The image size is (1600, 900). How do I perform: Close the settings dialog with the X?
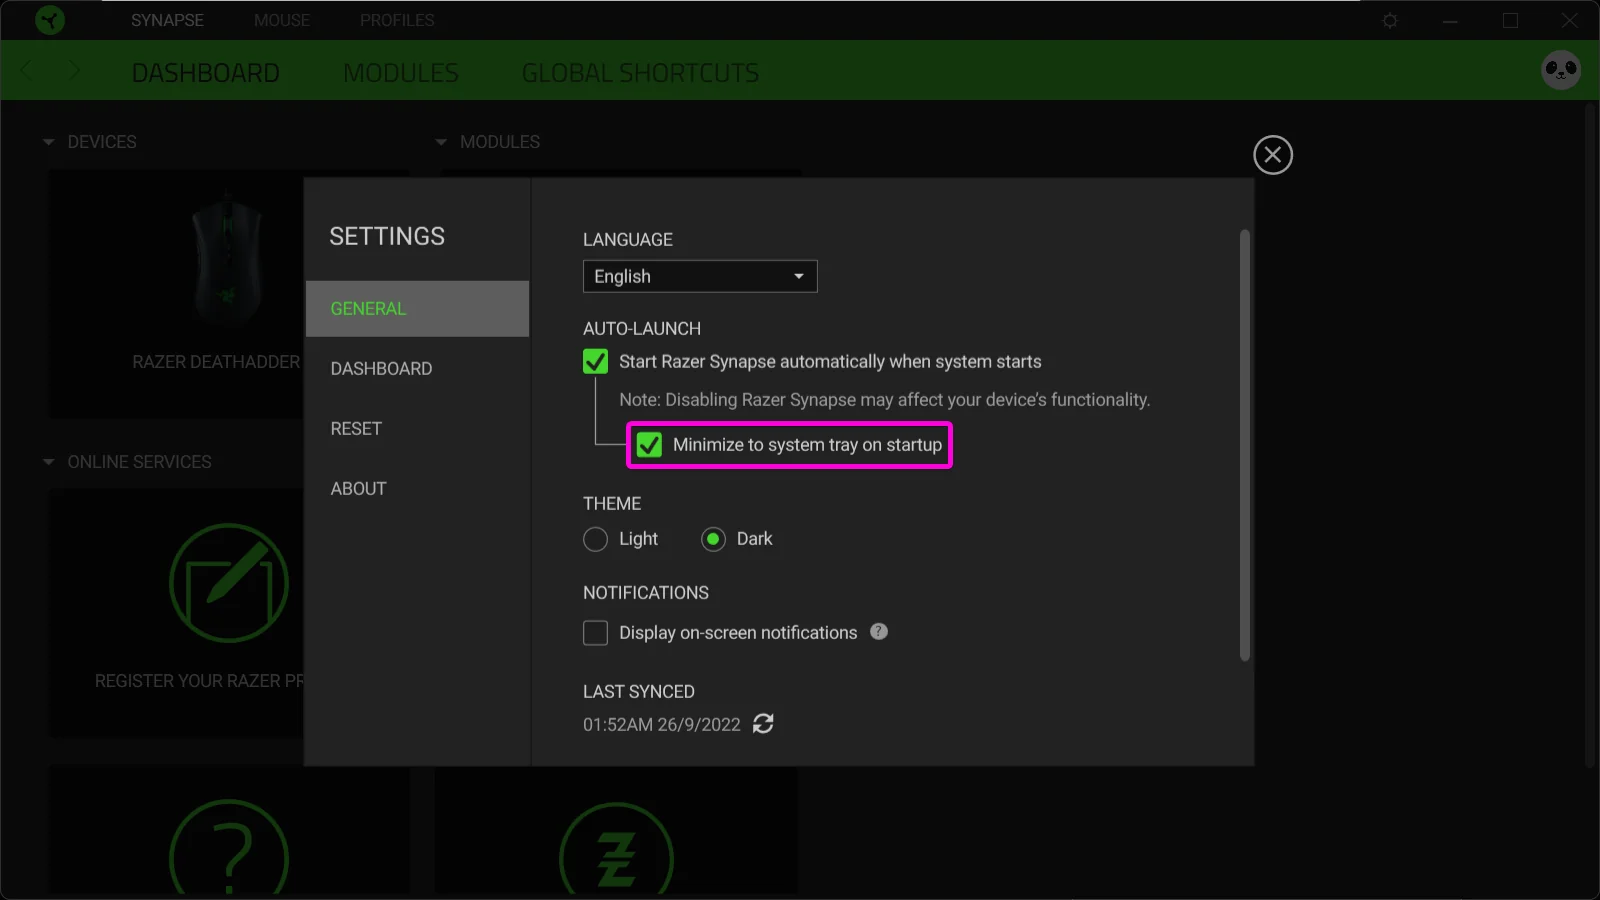(1273, 155)
